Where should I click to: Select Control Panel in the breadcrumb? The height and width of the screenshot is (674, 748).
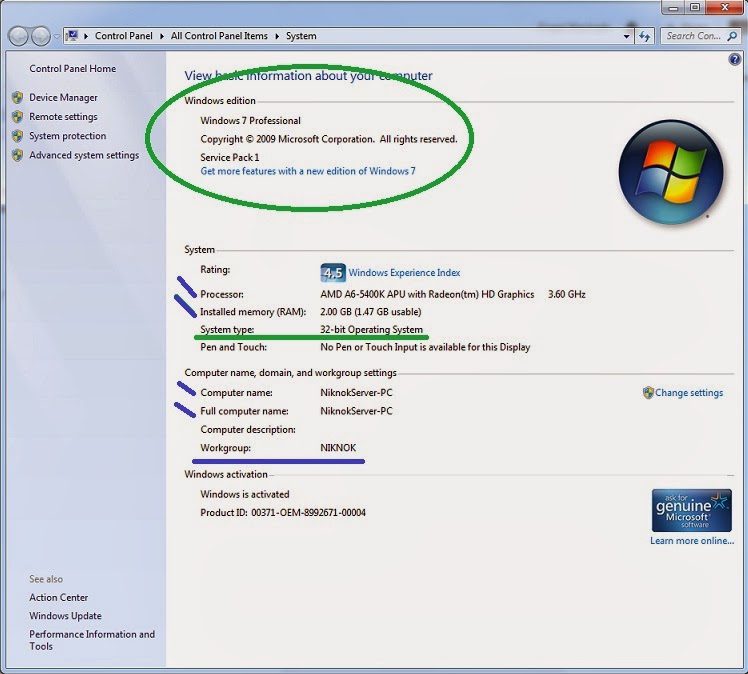point(124,36)
